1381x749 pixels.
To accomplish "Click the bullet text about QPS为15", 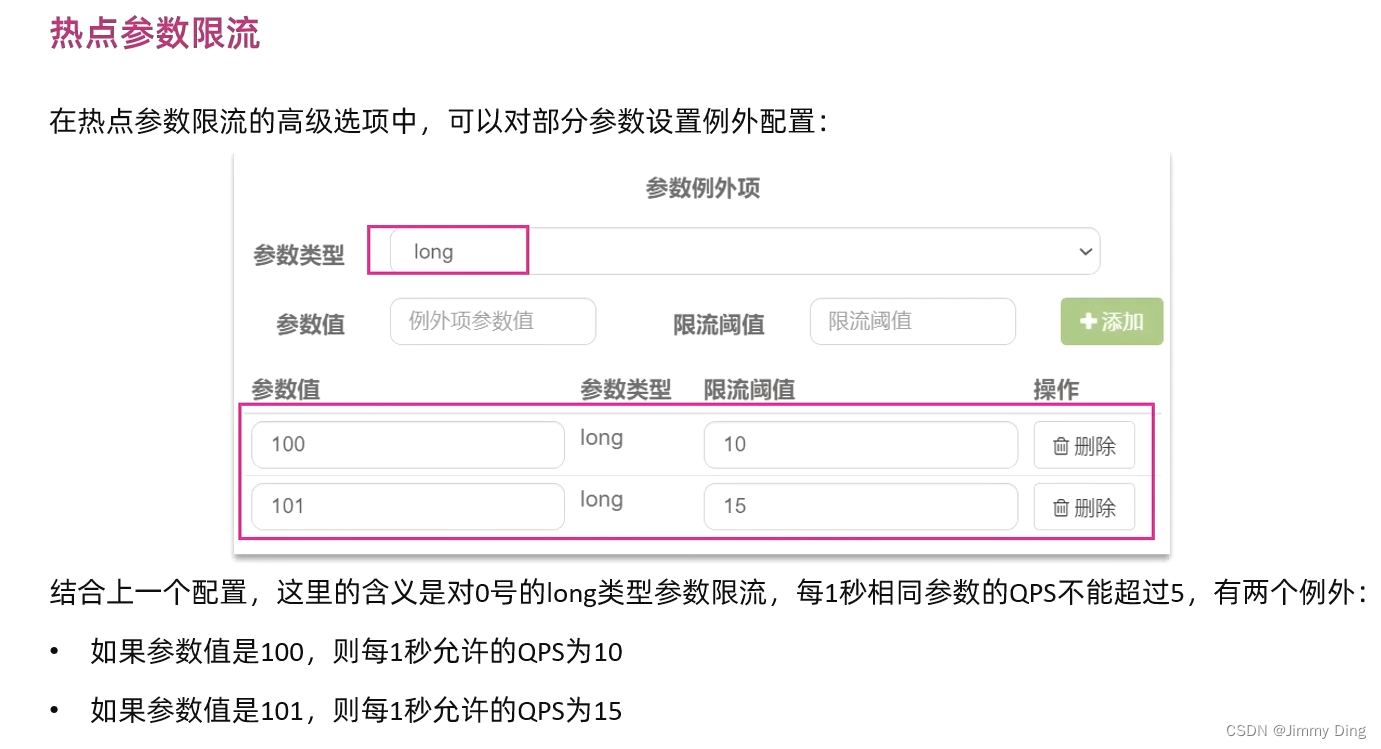I will 356,711.
